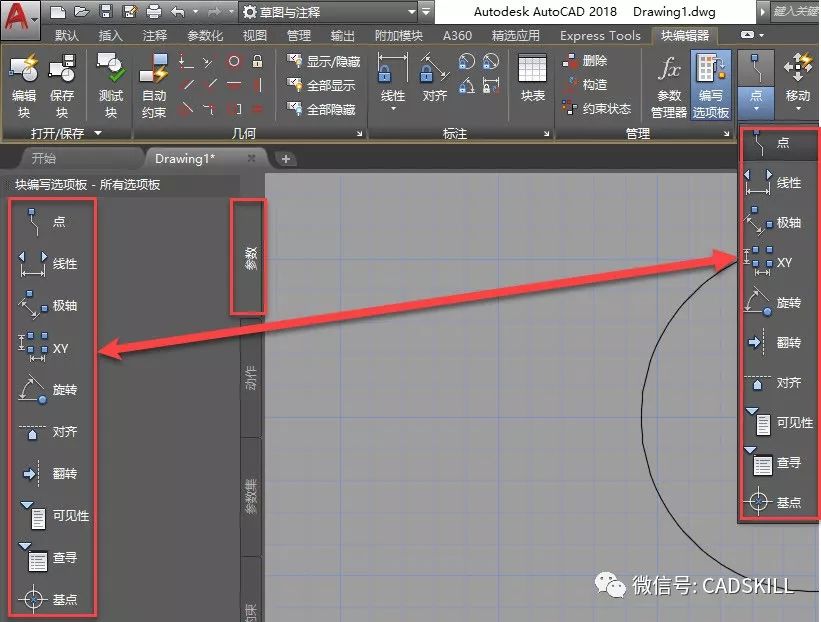Click the 构造 geometry button

585,85
